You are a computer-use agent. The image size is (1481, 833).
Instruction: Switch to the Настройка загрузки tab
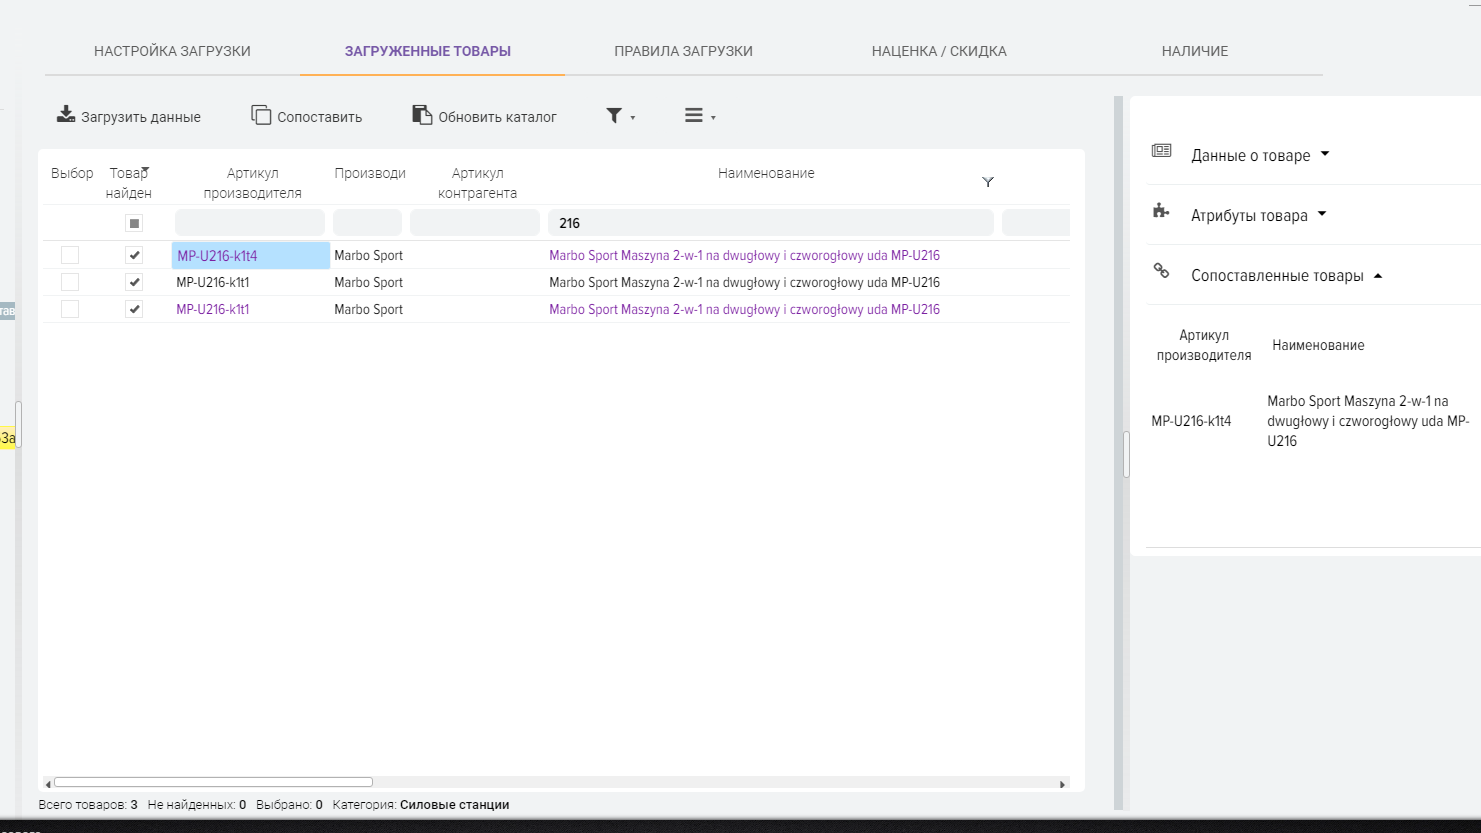coord(172,51)
